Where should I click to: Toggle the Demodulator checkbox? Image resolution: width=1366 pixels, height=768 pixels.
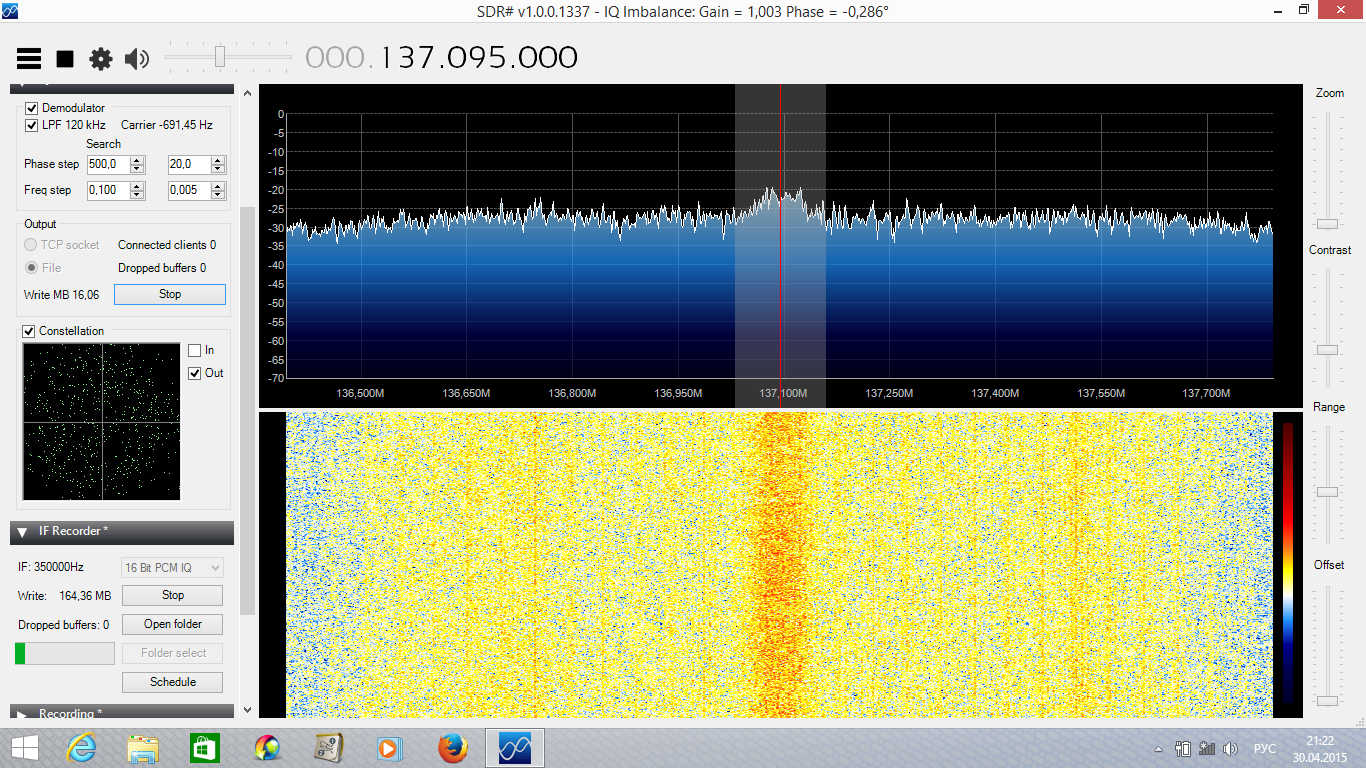(x=32, y=108)
